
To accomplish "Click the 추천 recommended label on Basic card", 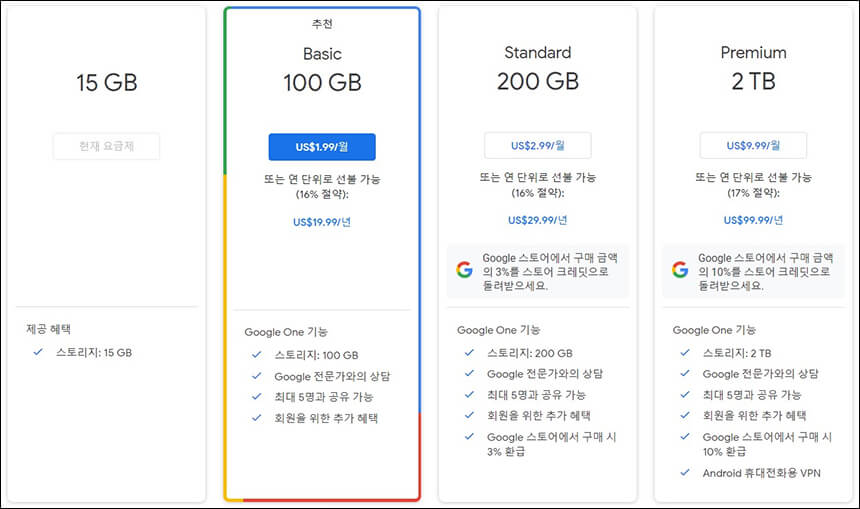I will tap(322, 24).
